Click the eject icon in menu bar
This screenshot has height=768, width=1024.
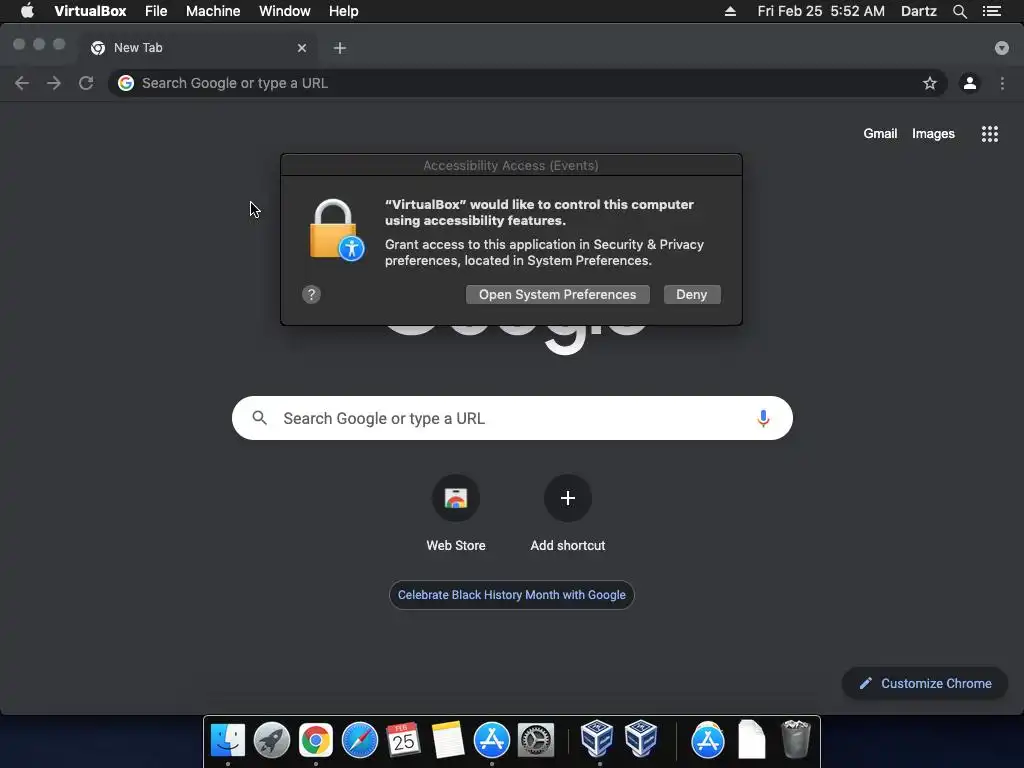point(730,11)
